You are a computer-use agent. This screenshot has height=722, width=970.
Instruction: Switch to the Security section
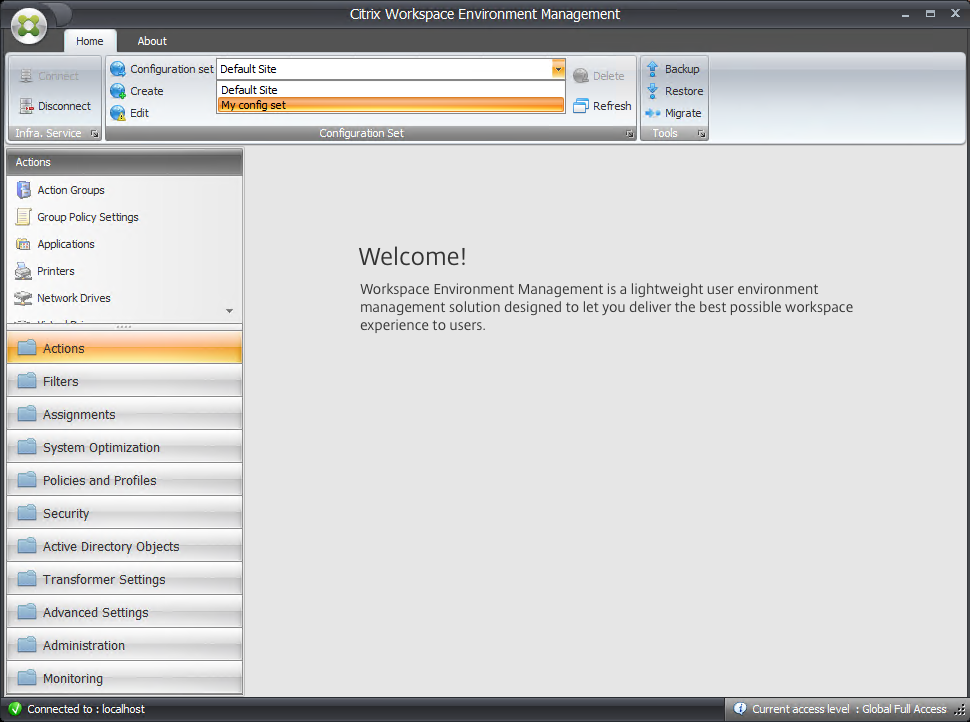point(124,513)
